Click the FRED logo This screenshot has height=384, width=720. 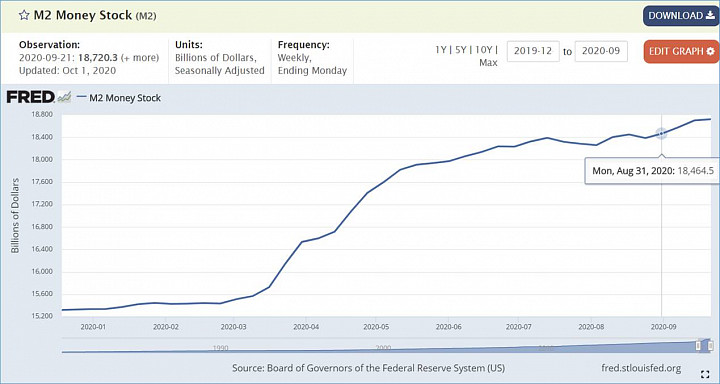click(30, 97)
